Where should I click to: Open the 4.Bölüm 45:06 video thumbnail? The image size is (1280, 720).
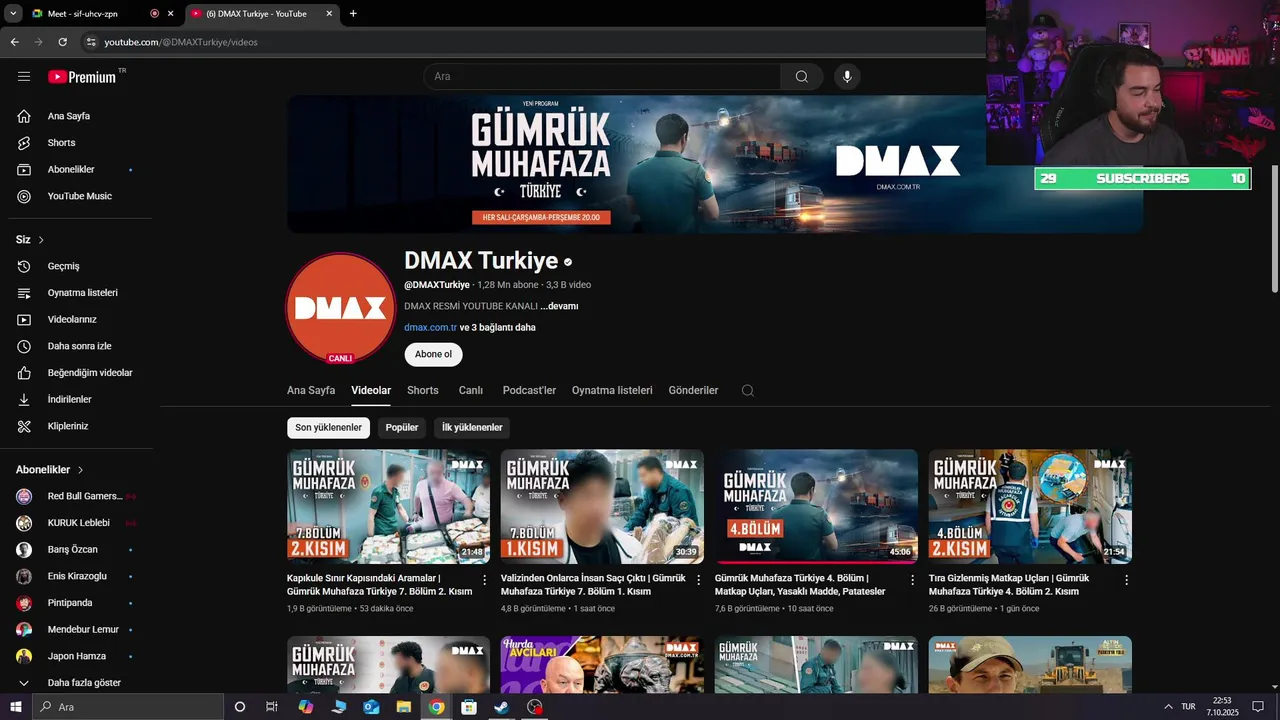816,507
